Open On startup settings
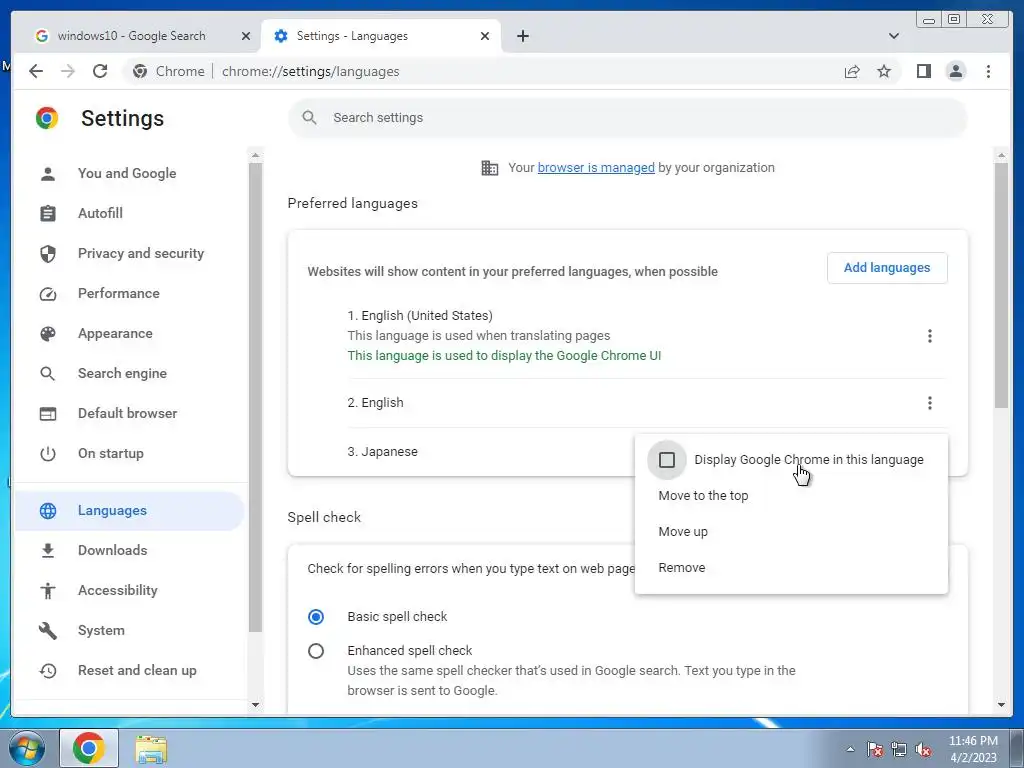1024x768 pixels. tap(127, 453)
